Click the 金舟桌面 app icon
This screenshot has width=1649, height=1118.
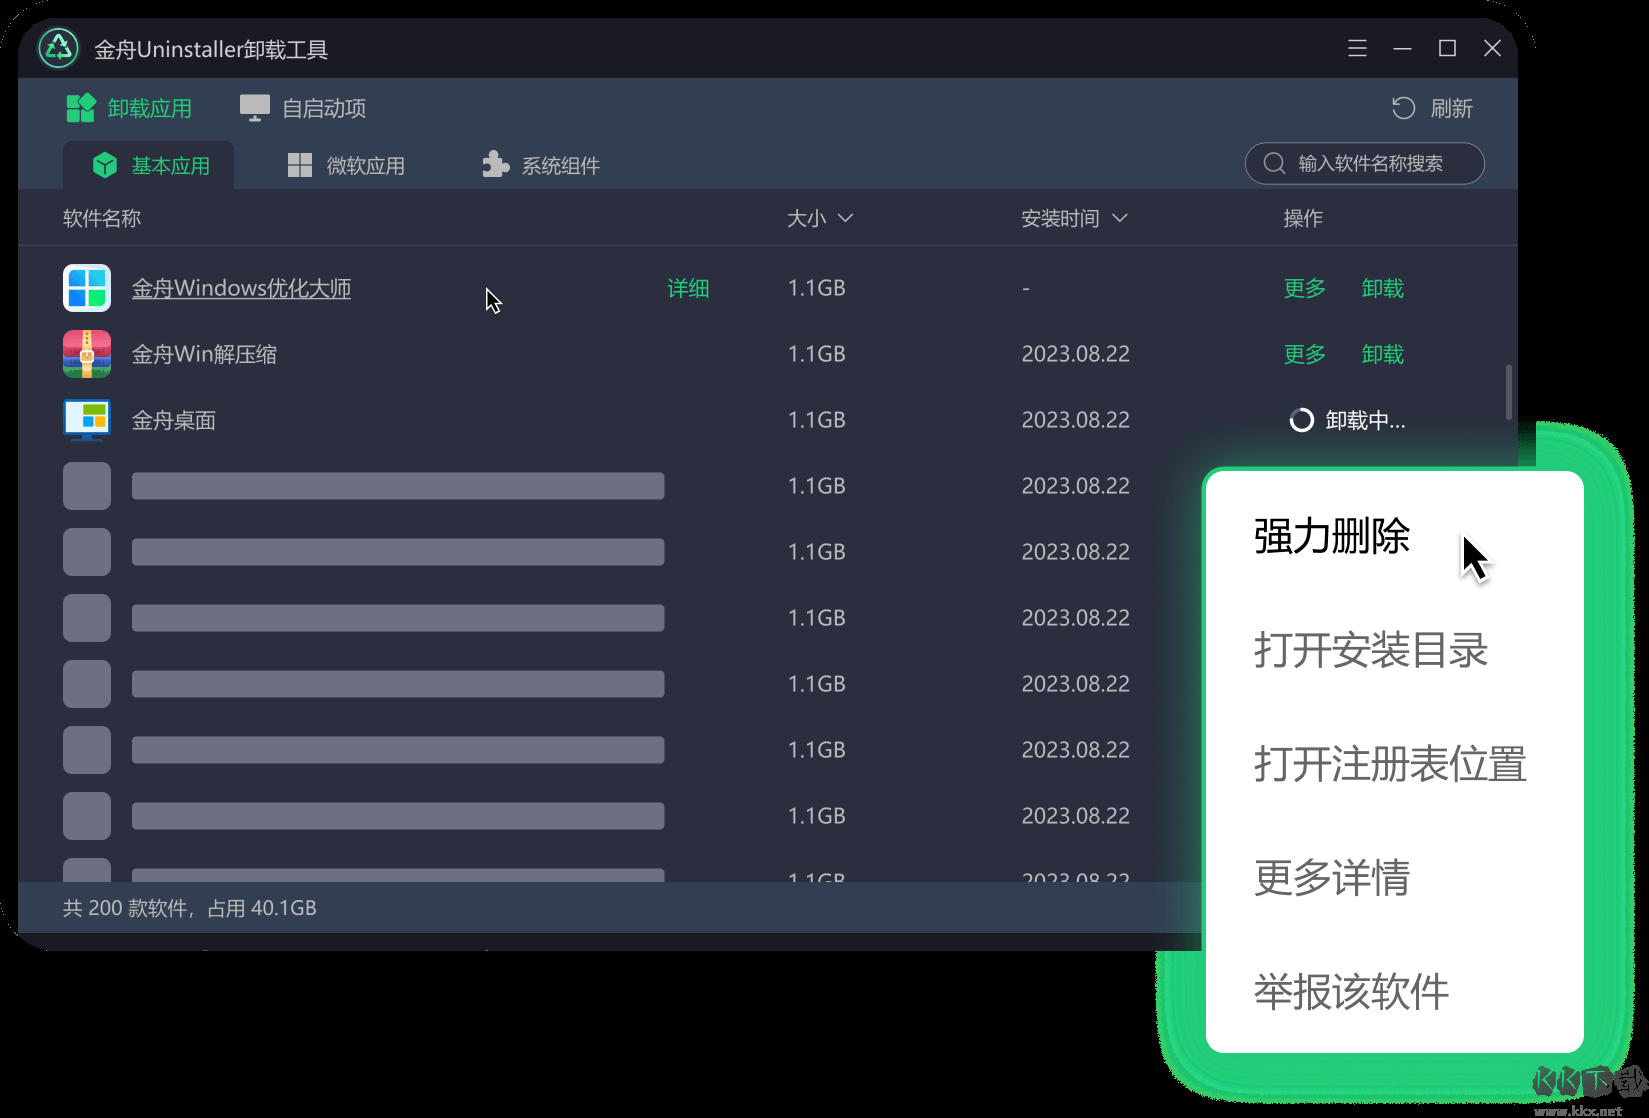tap(87, 420)
